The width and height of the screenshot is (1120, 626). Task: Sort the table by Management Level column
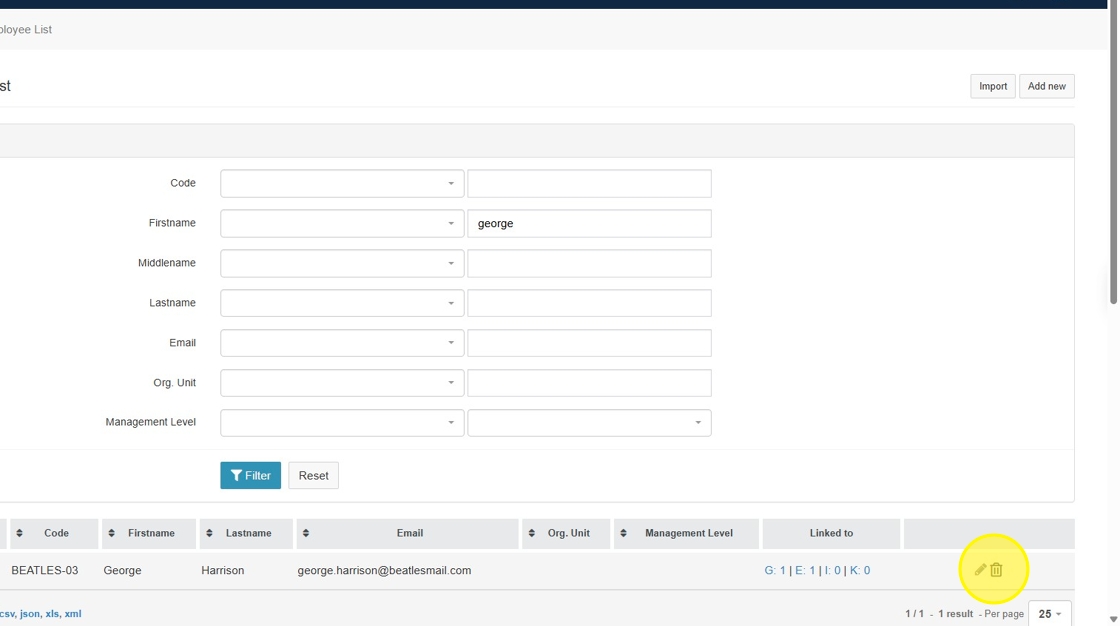623,534
